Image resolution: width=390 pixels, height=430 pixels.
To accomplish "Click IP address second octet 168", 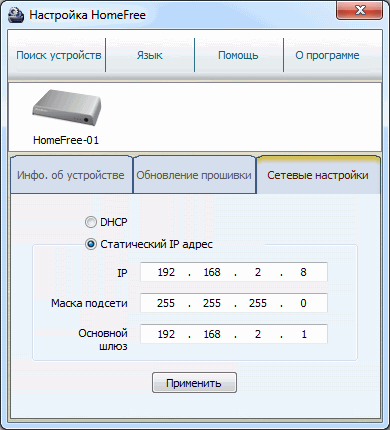I will [212, 272].
